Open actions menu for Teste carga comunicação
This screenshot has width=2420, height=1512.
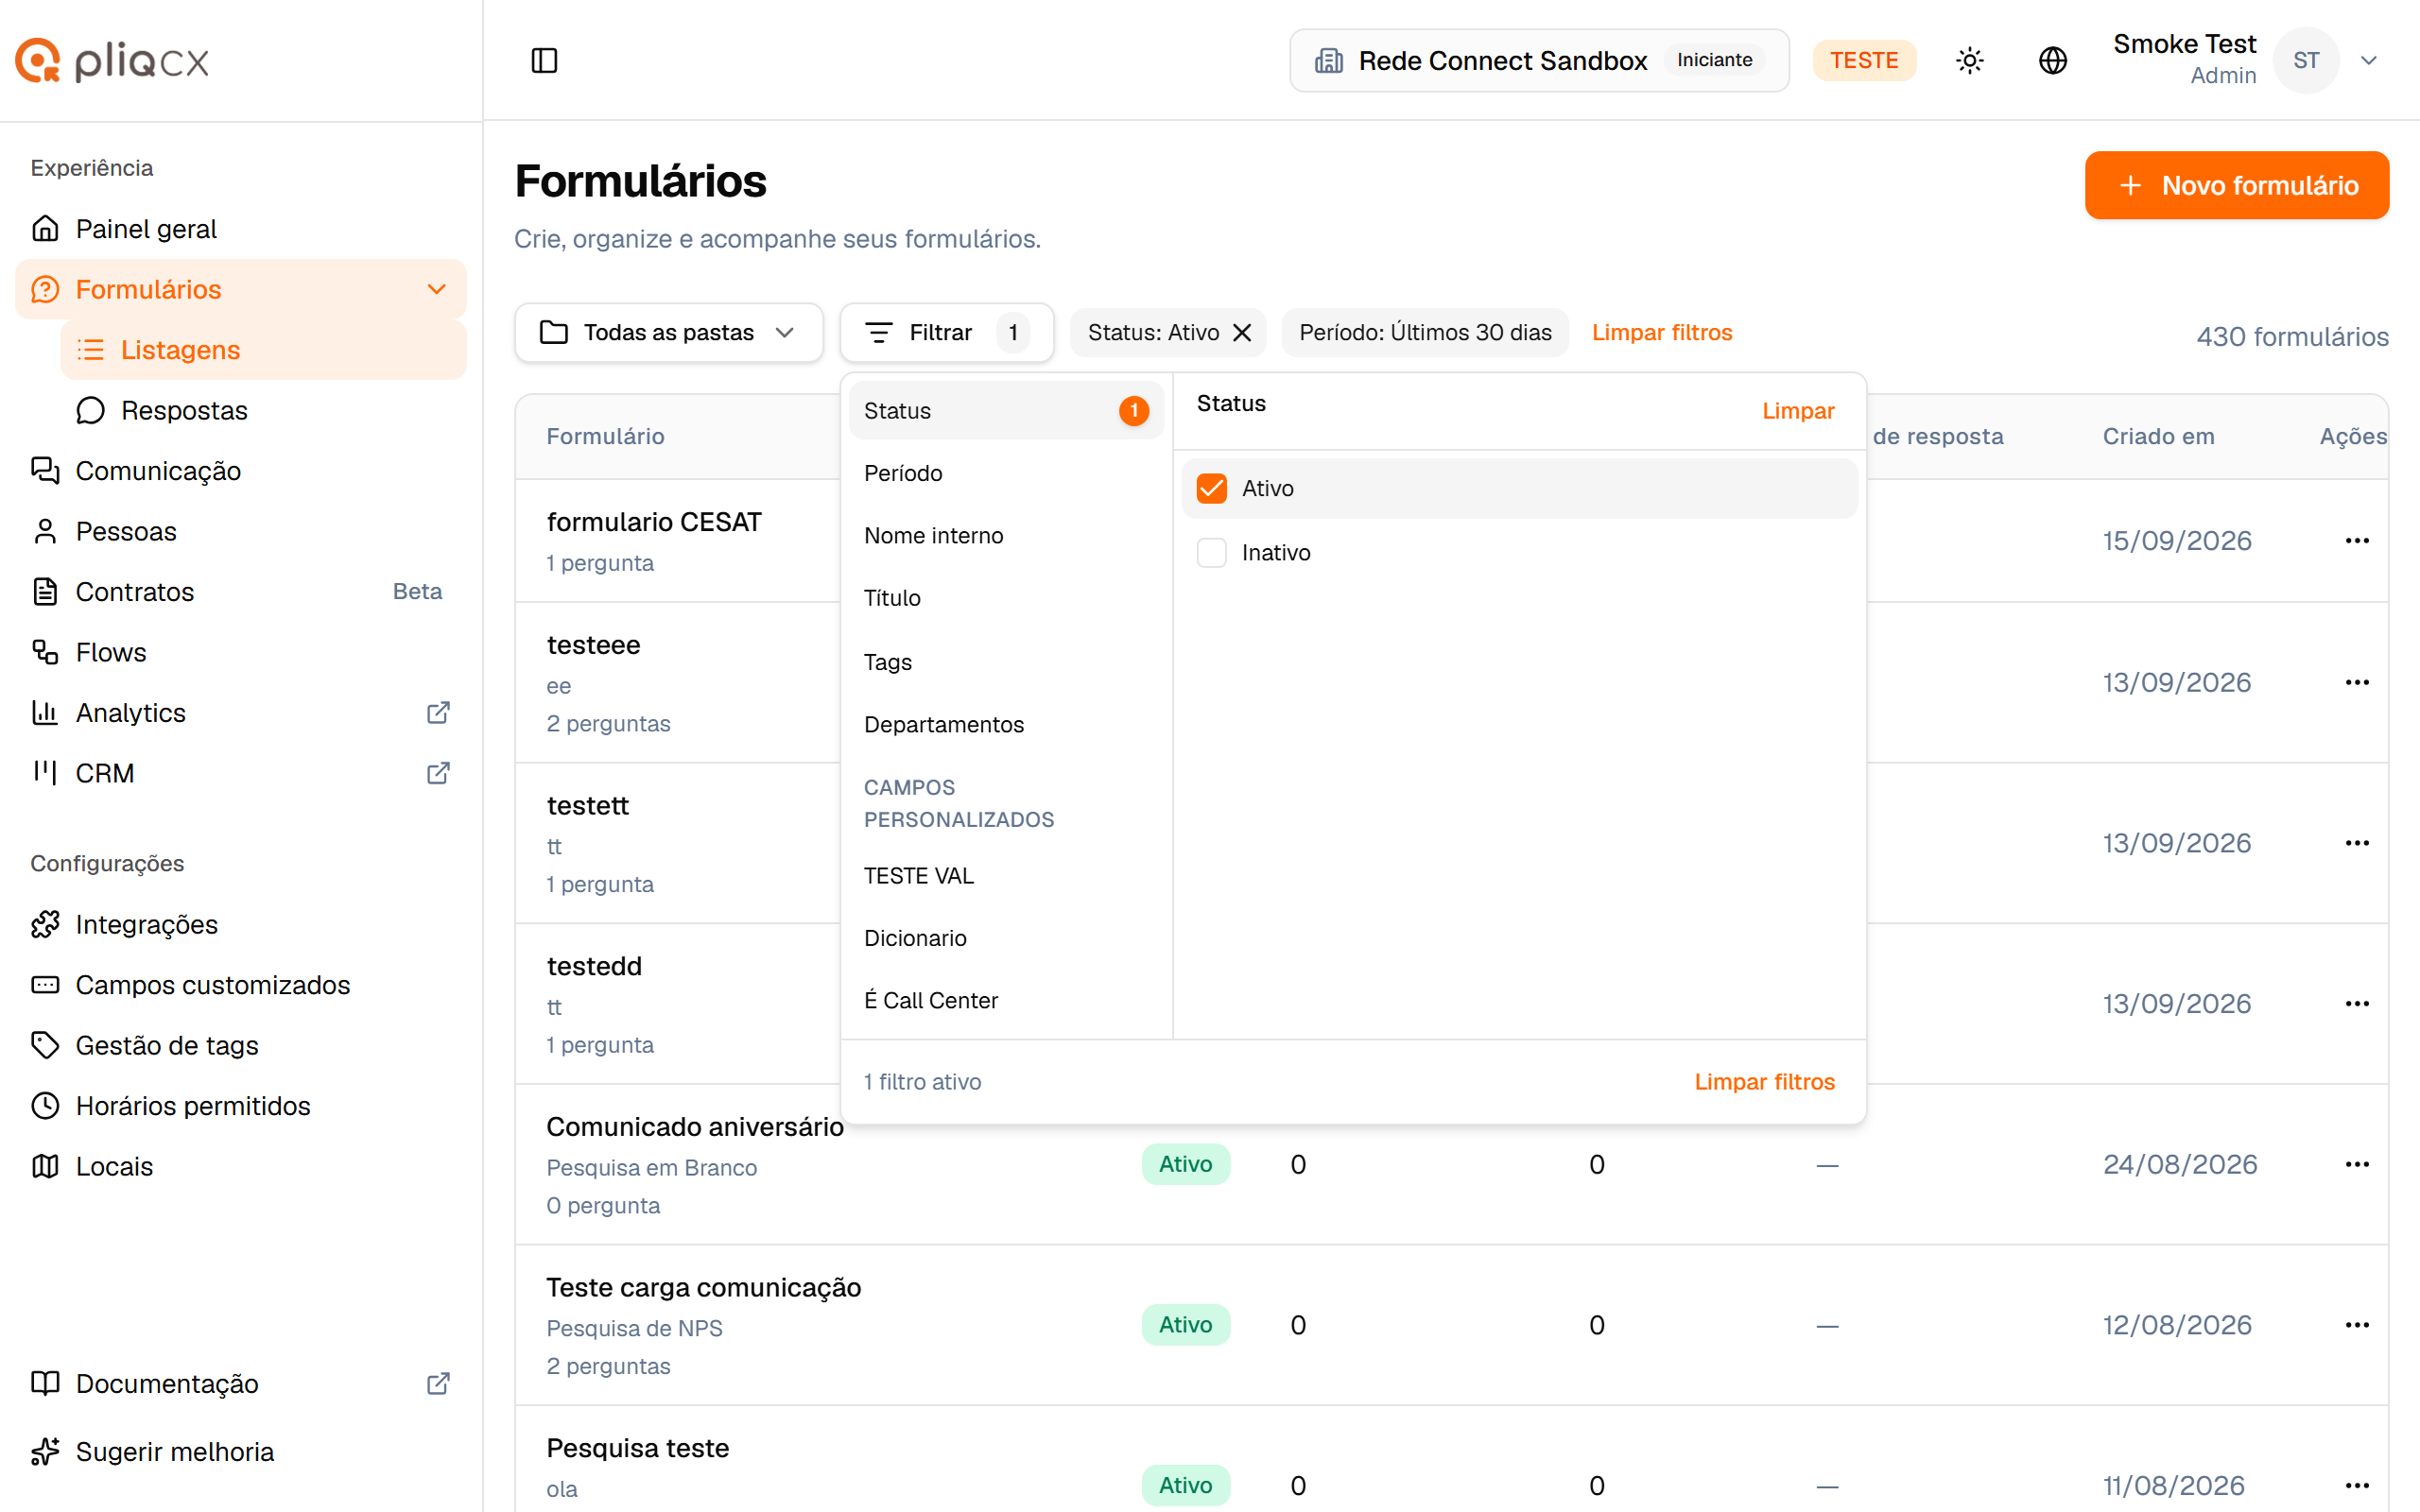(x=2357, y=1325)
